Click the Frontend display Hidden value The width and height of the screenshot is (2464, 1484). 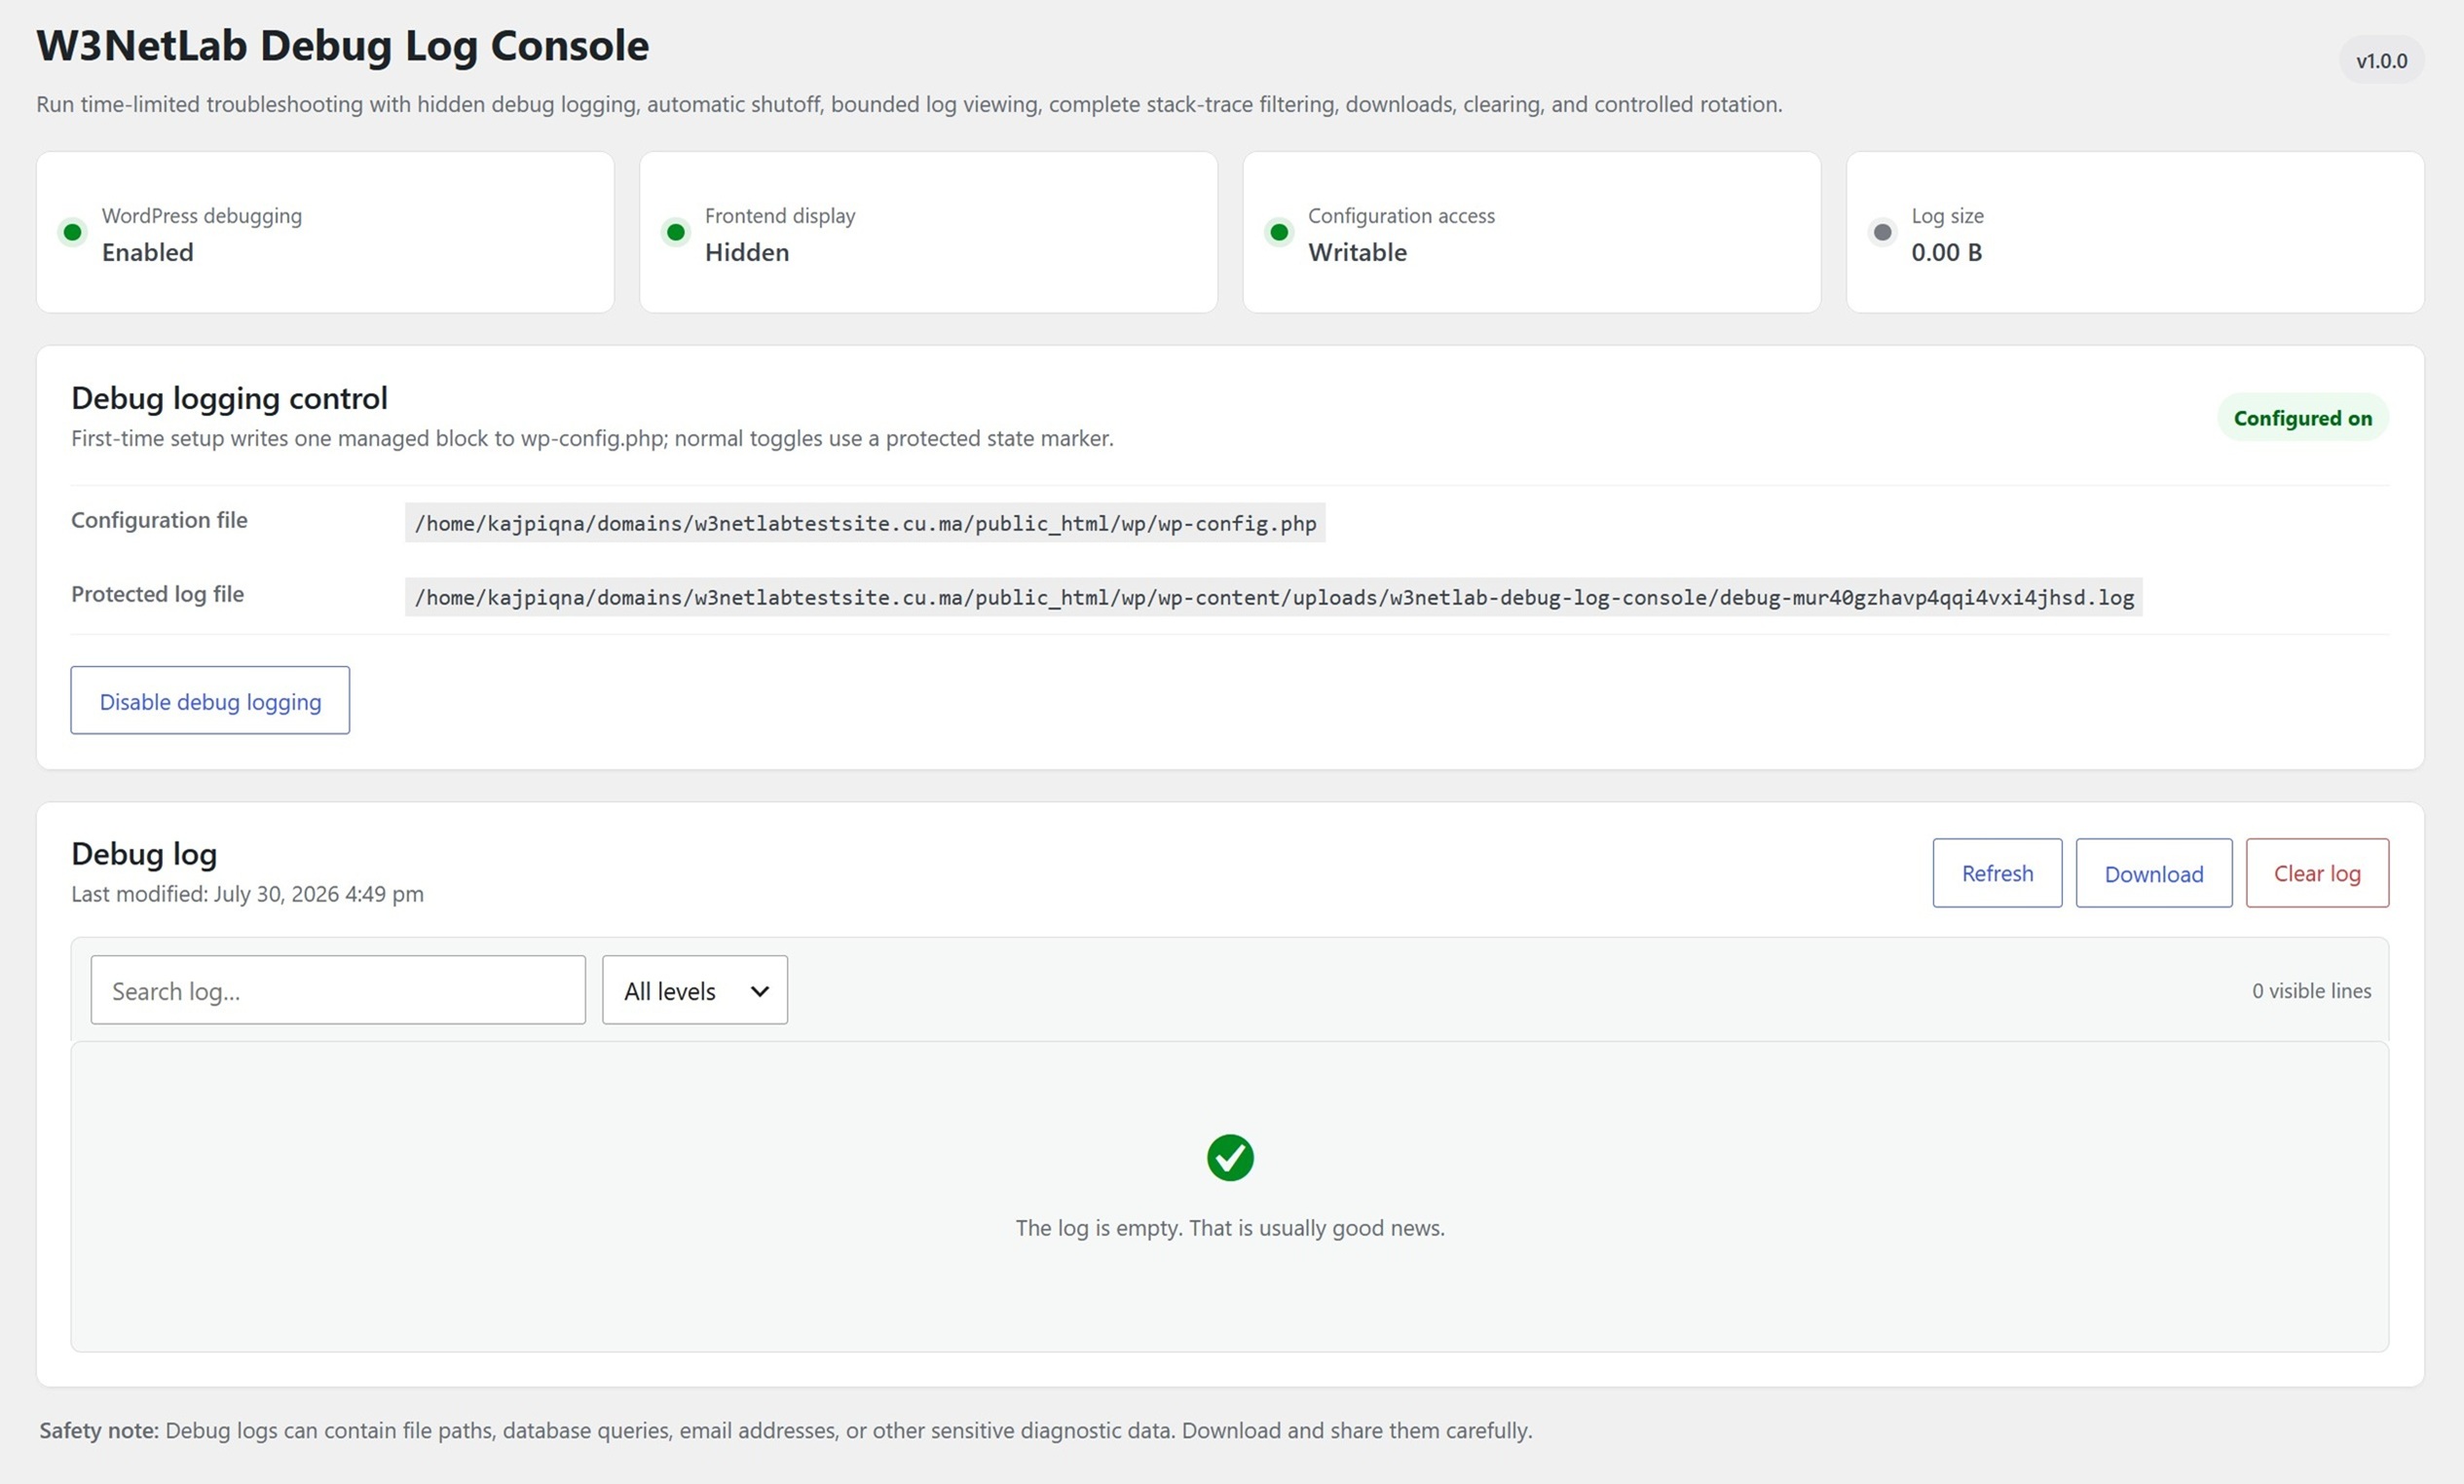(x=747, y=252)
